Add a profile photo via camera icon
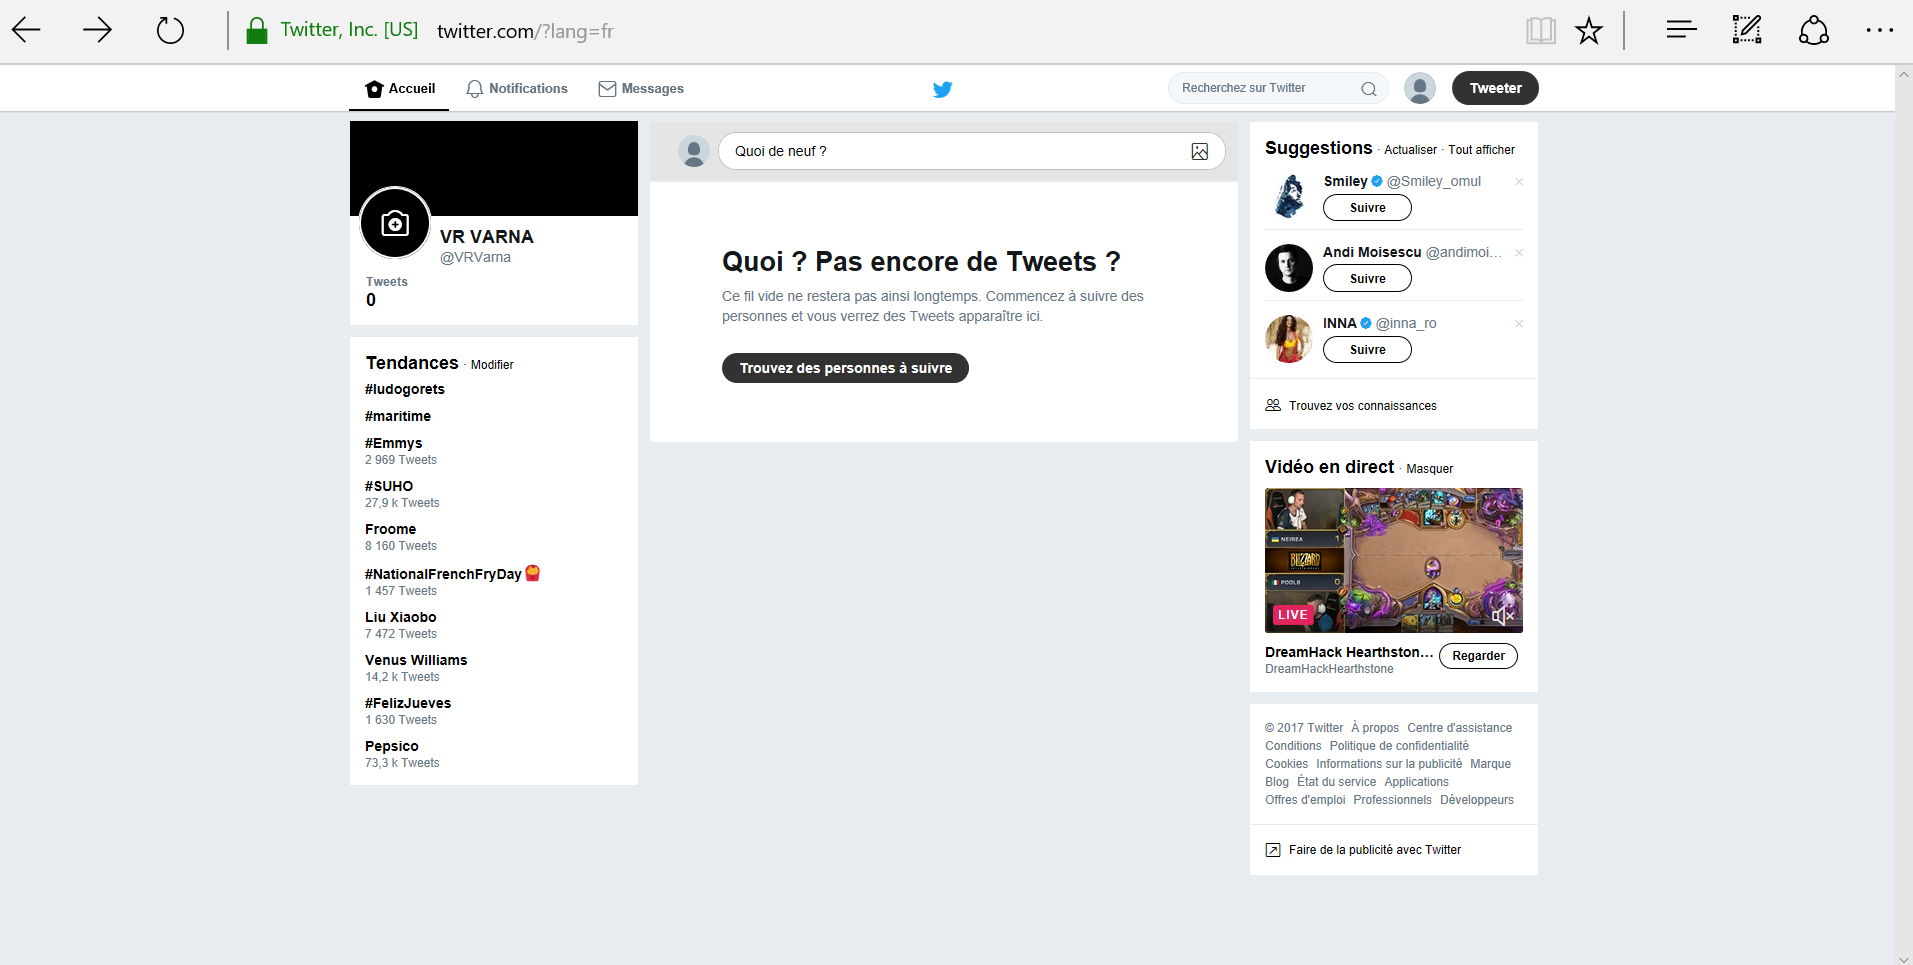The width and height of the screenshot is (1913, 965). coord(395,223)
